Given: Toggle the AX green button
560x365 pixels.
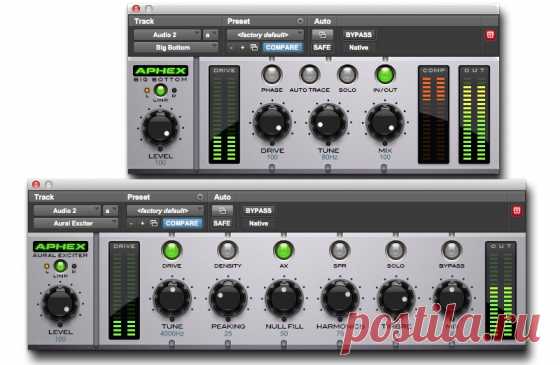Looking at the screenshot, I should [284, 250].
